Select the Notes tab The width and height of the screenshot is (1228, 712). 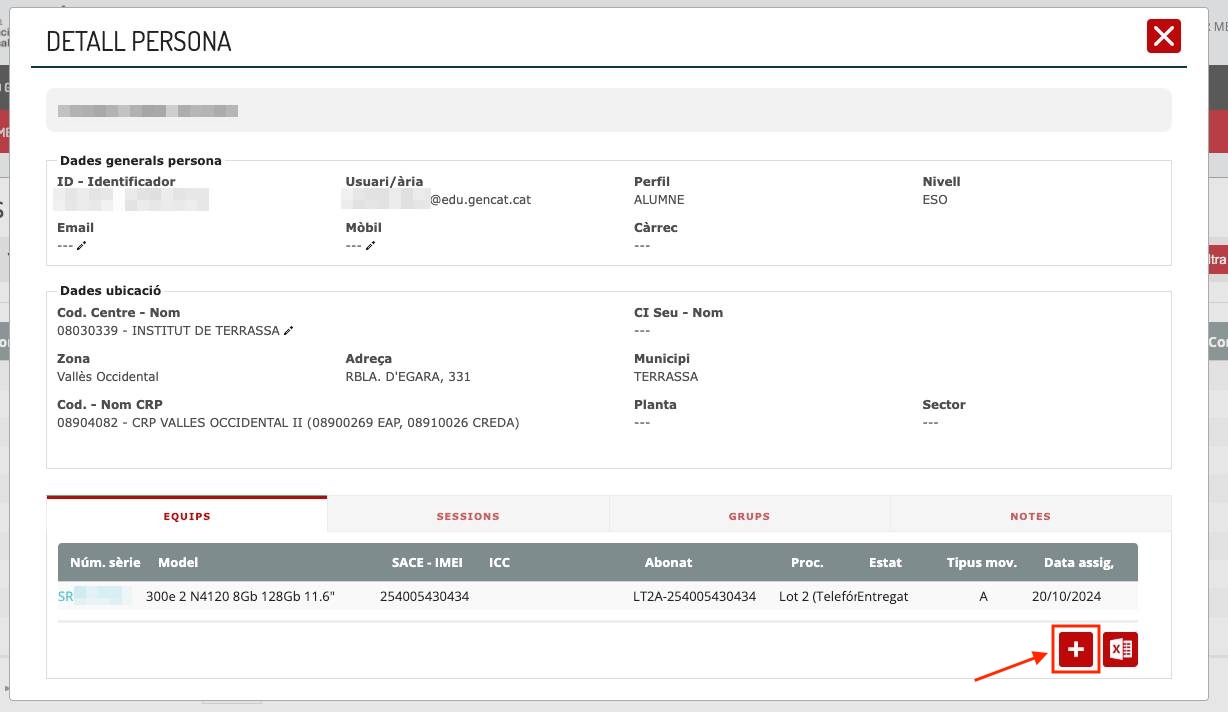coord(1030,516)
